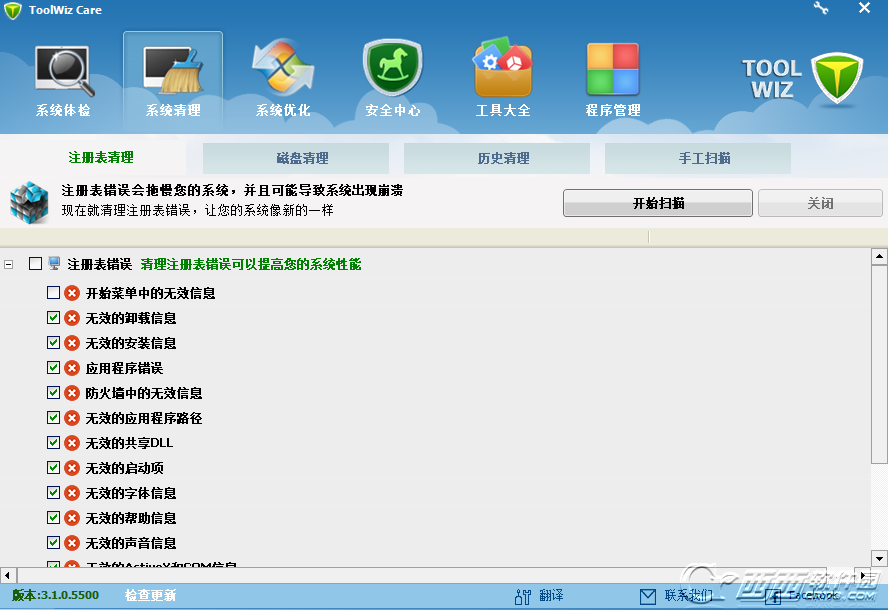Select the 系统清理 system cleanup module
Viewport: 888px width, 610px height.
coord(173,81)
